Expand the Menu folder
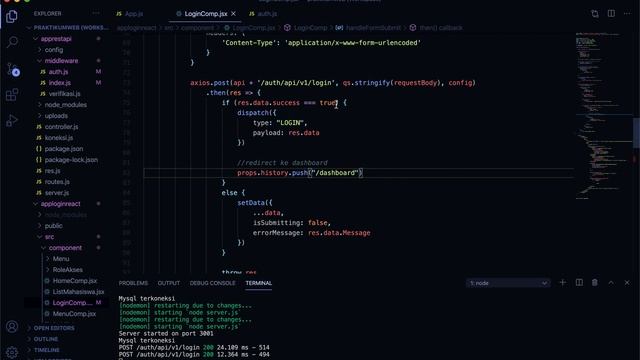This screenshot has height=360, width=640. (x=61, y=259)
